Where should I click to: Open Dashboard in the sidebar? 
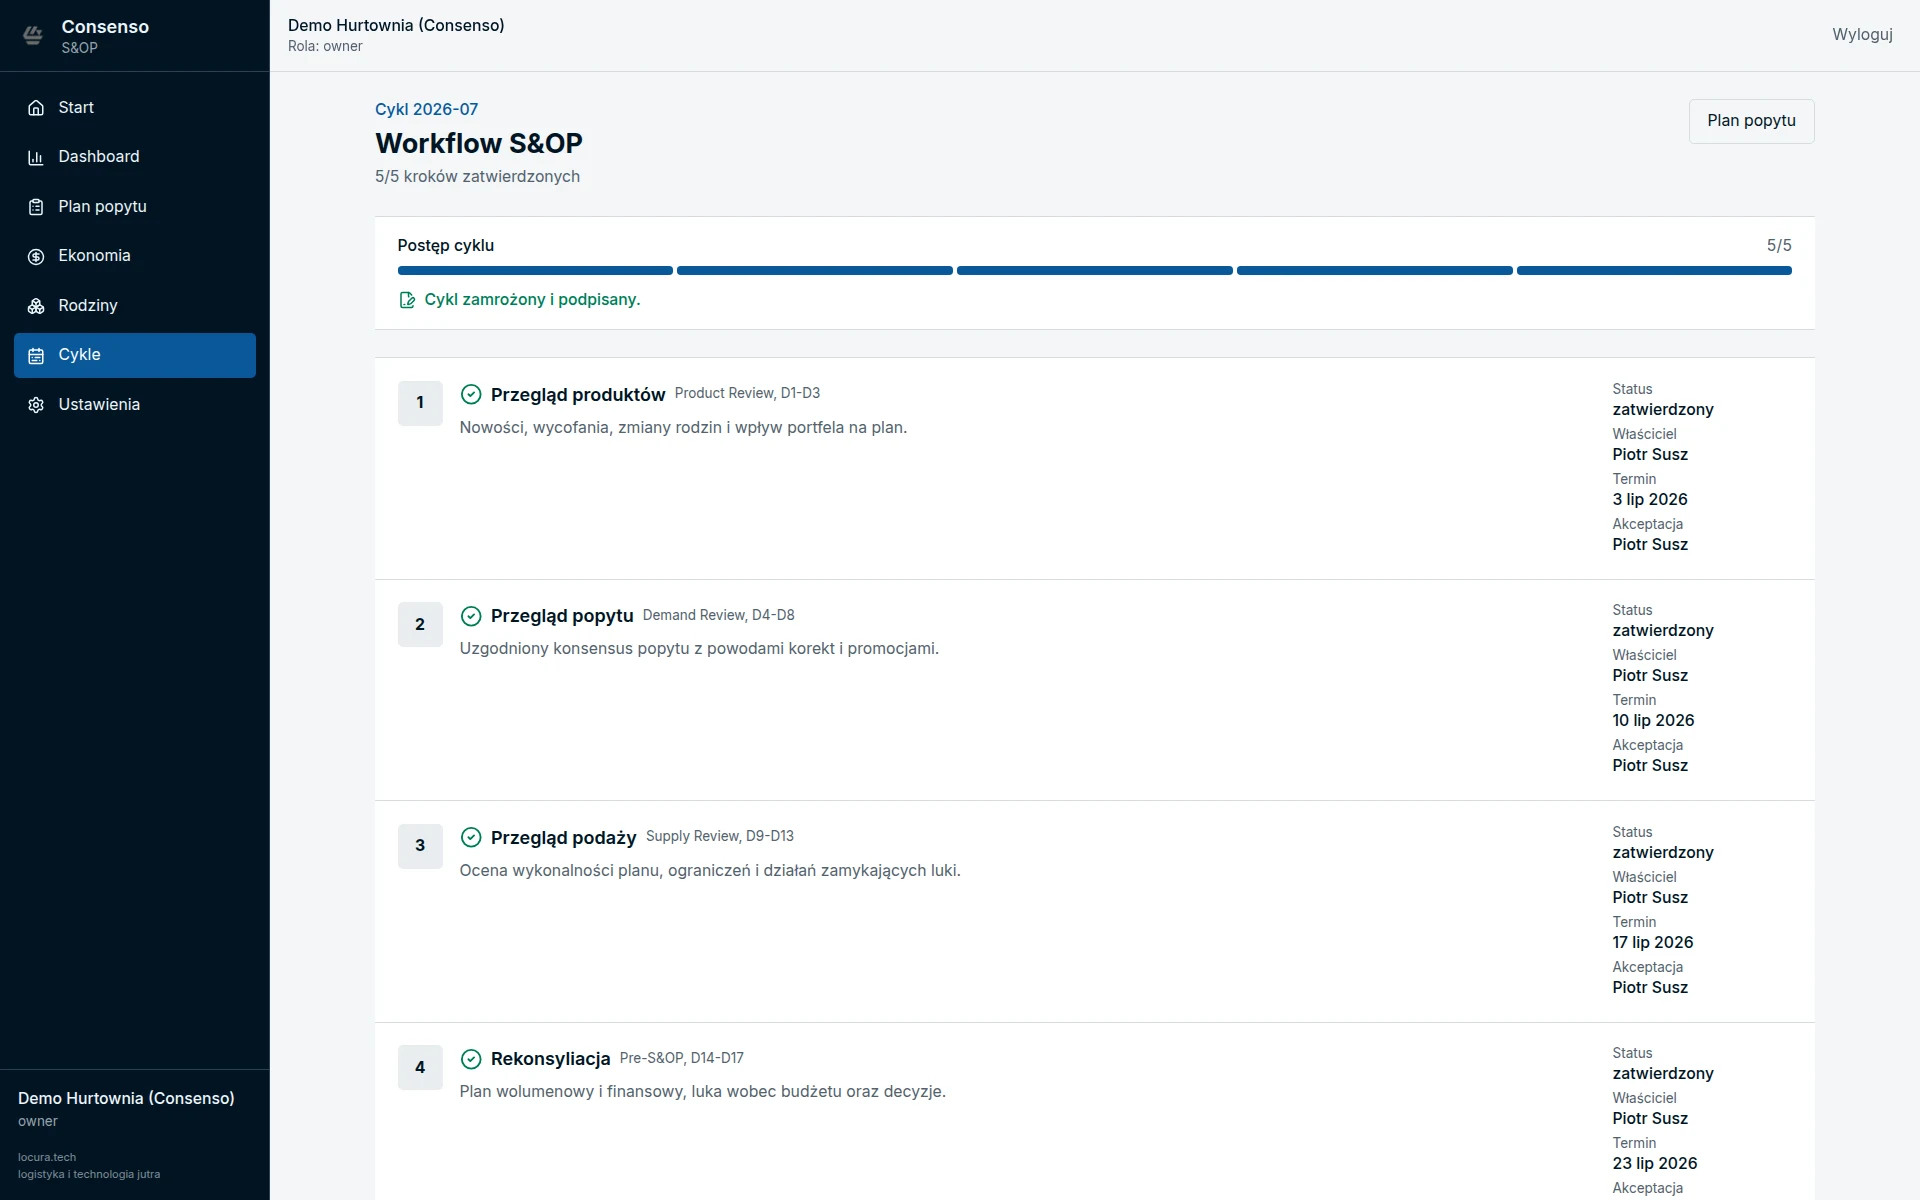tap(135, 157)
